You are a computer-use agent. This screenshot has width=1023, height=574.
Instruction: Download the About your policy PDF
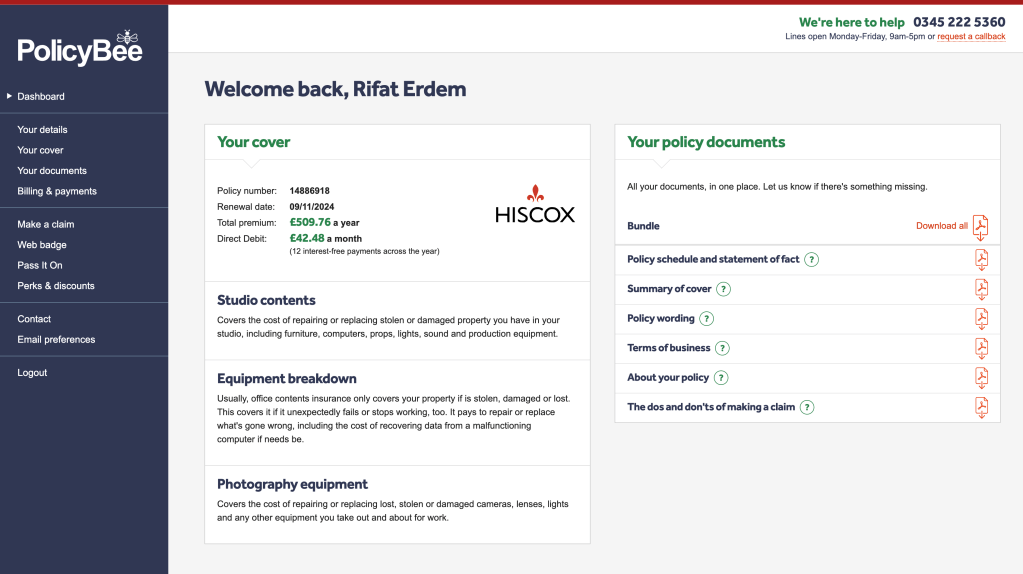tap(981, 378)
